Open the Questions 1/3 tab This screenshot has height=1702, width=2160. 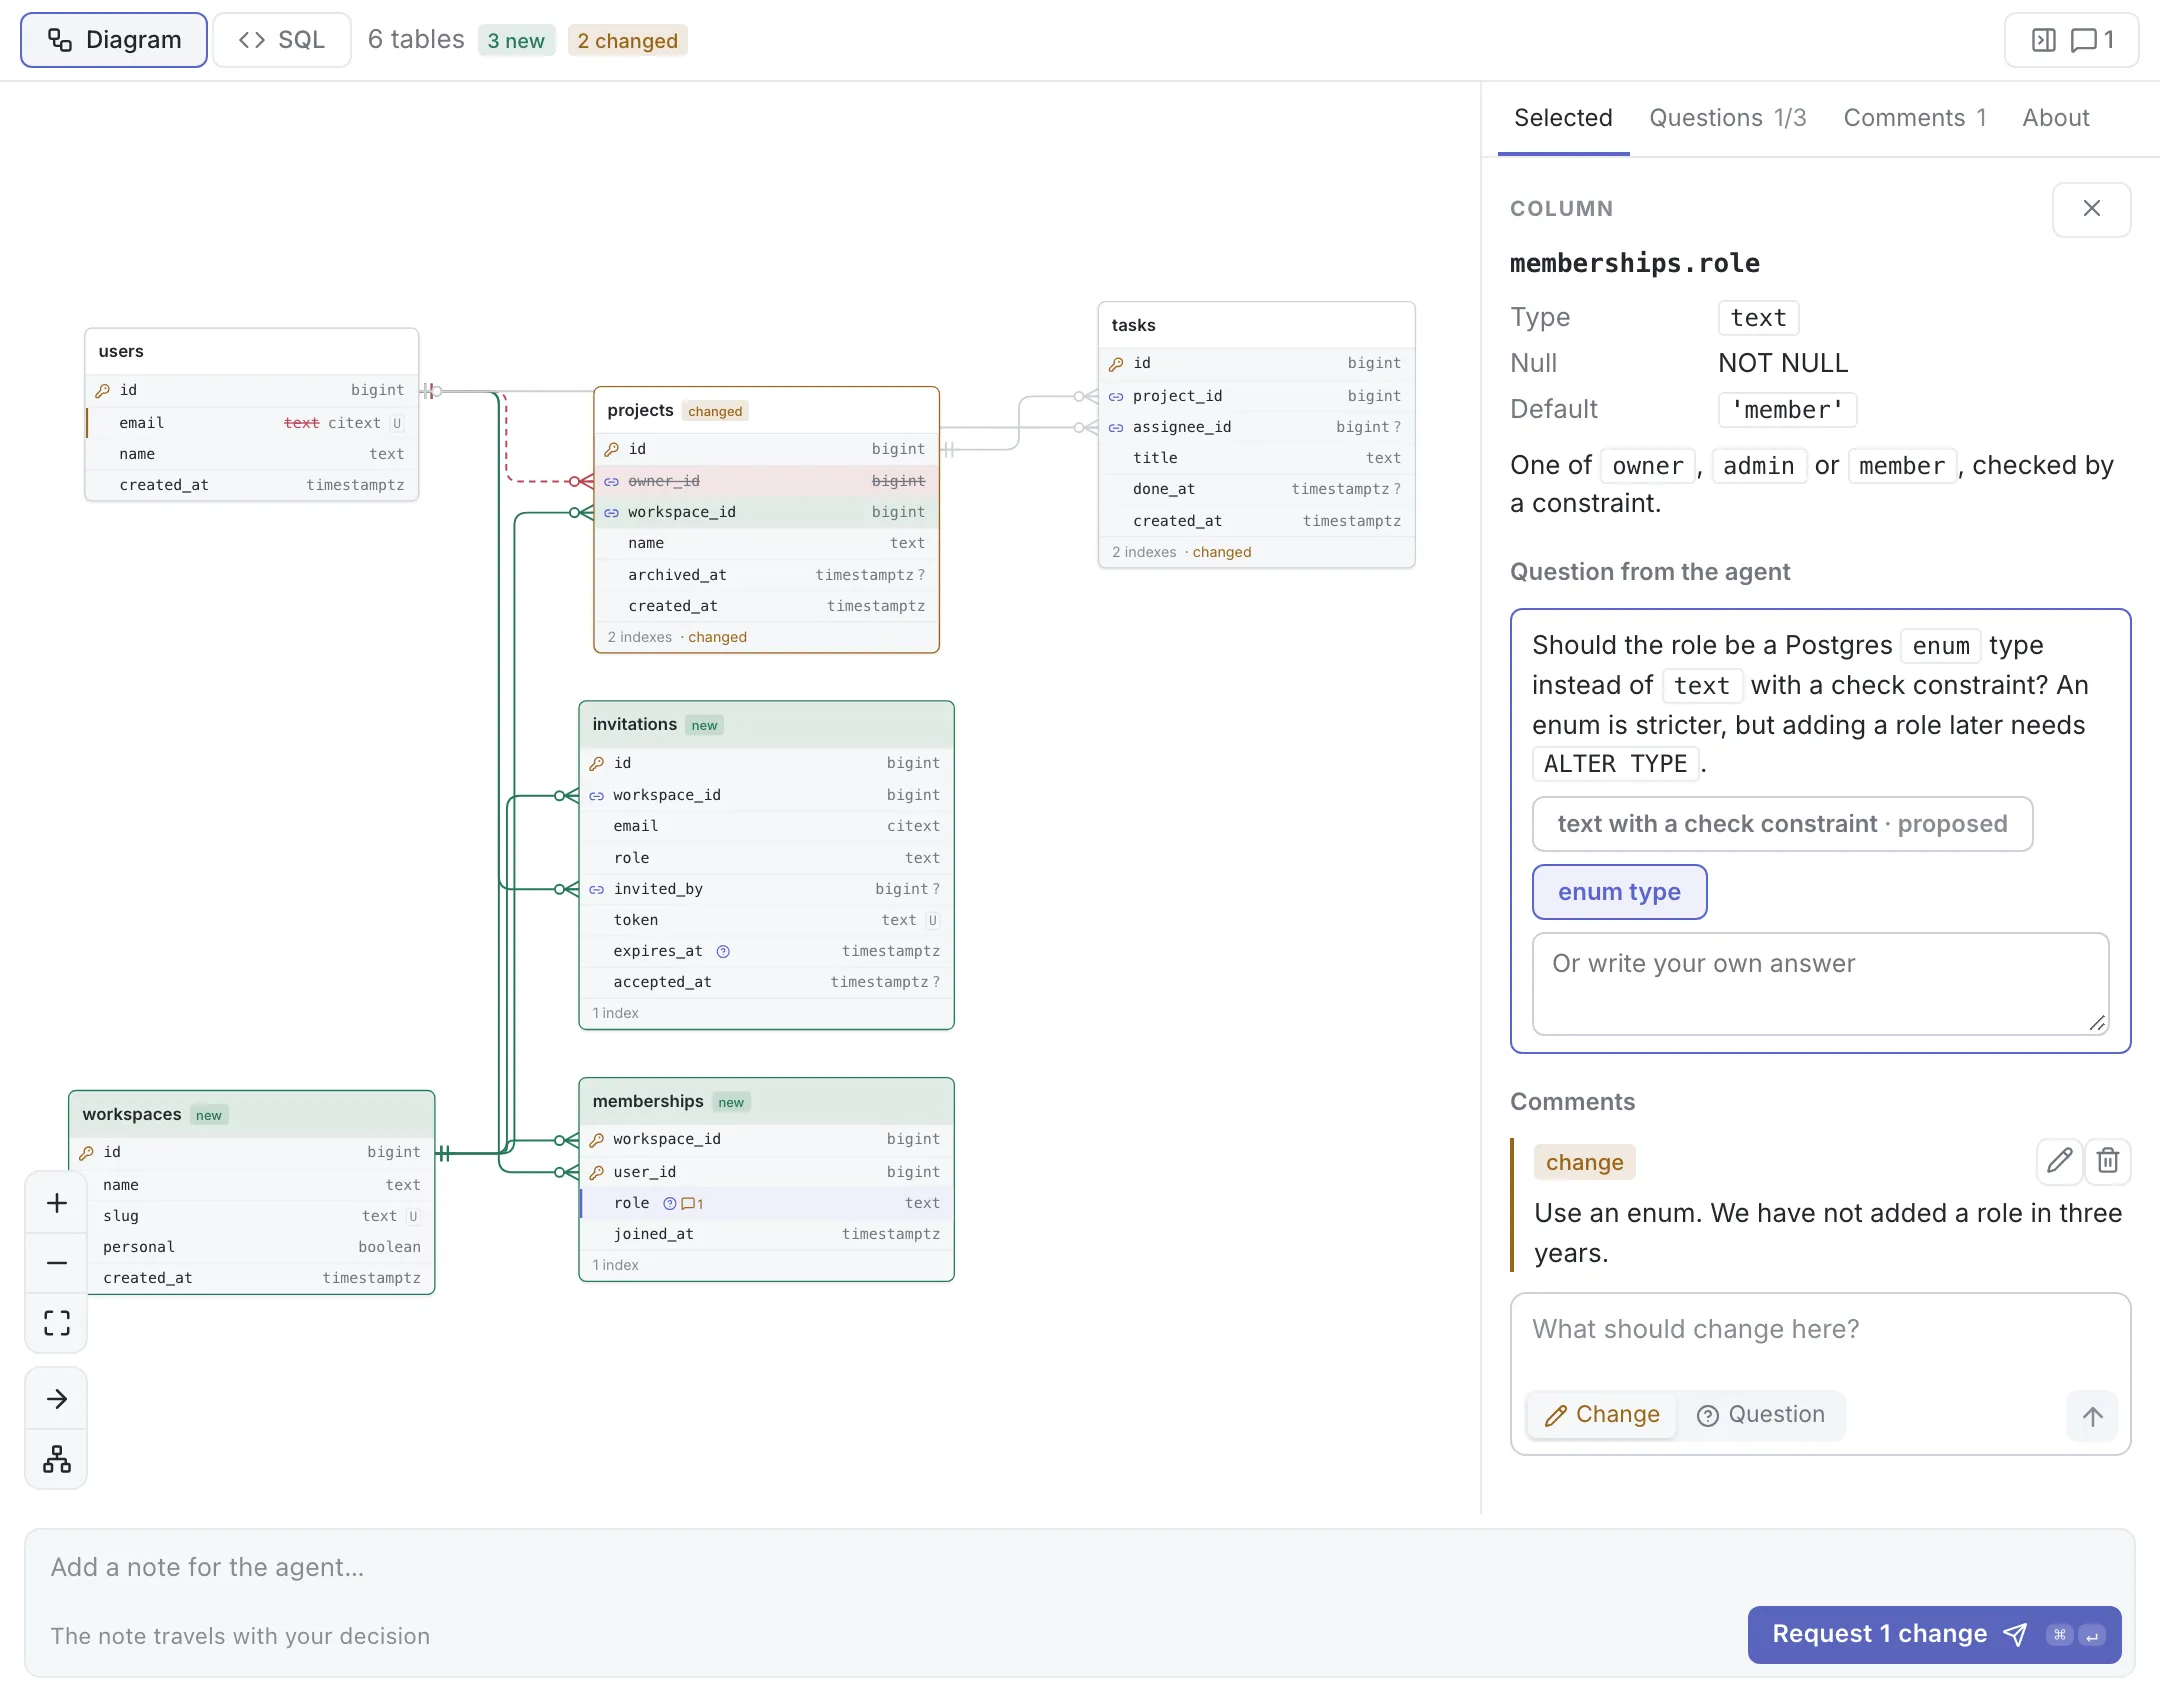click(x=1728, y=118)
